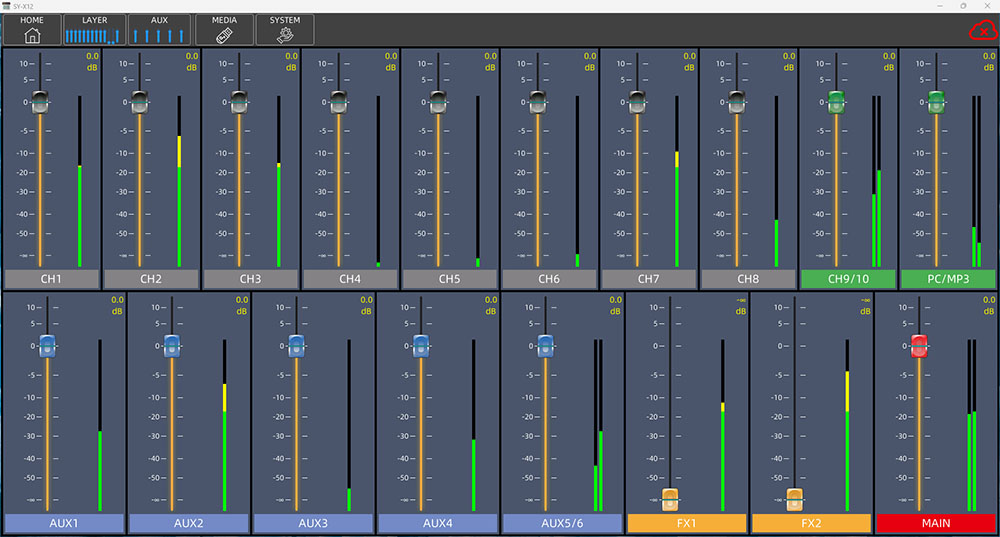Click the green CH9/10 fader knob

pos(836,102)
